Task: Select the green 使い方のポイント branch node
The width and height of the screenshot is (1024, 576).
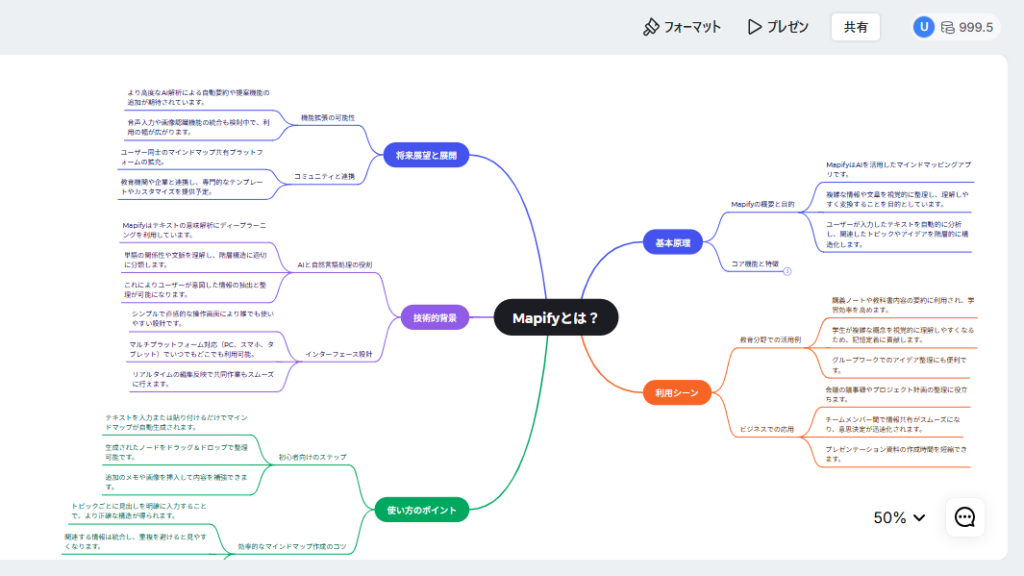Action: tap(421, 511)
